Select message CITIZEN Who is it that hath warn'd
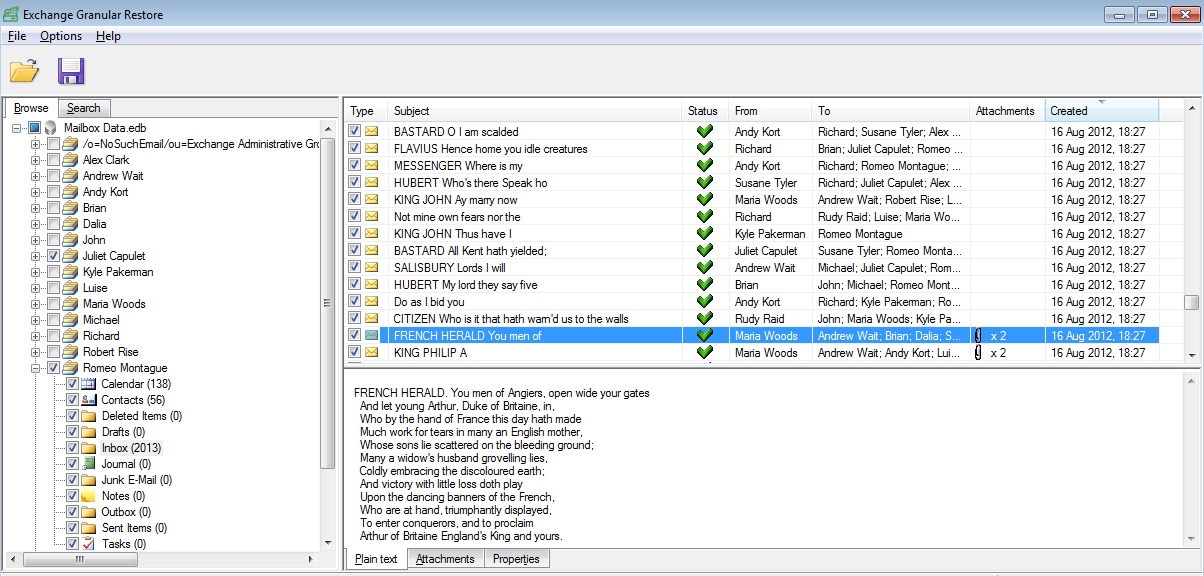 511,319
